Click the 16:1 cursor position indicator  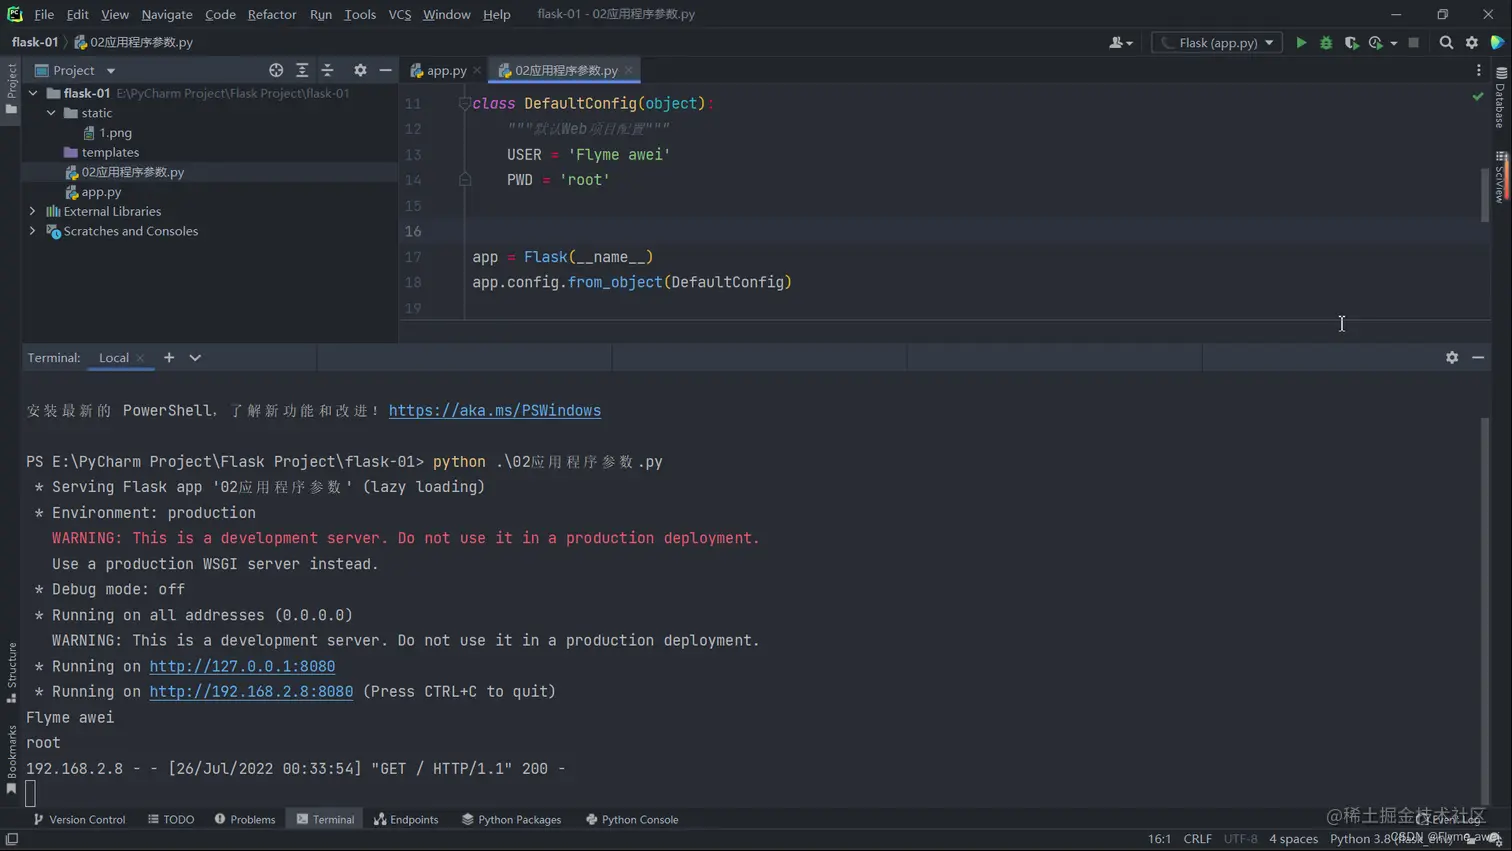[x=1159, y=839]
